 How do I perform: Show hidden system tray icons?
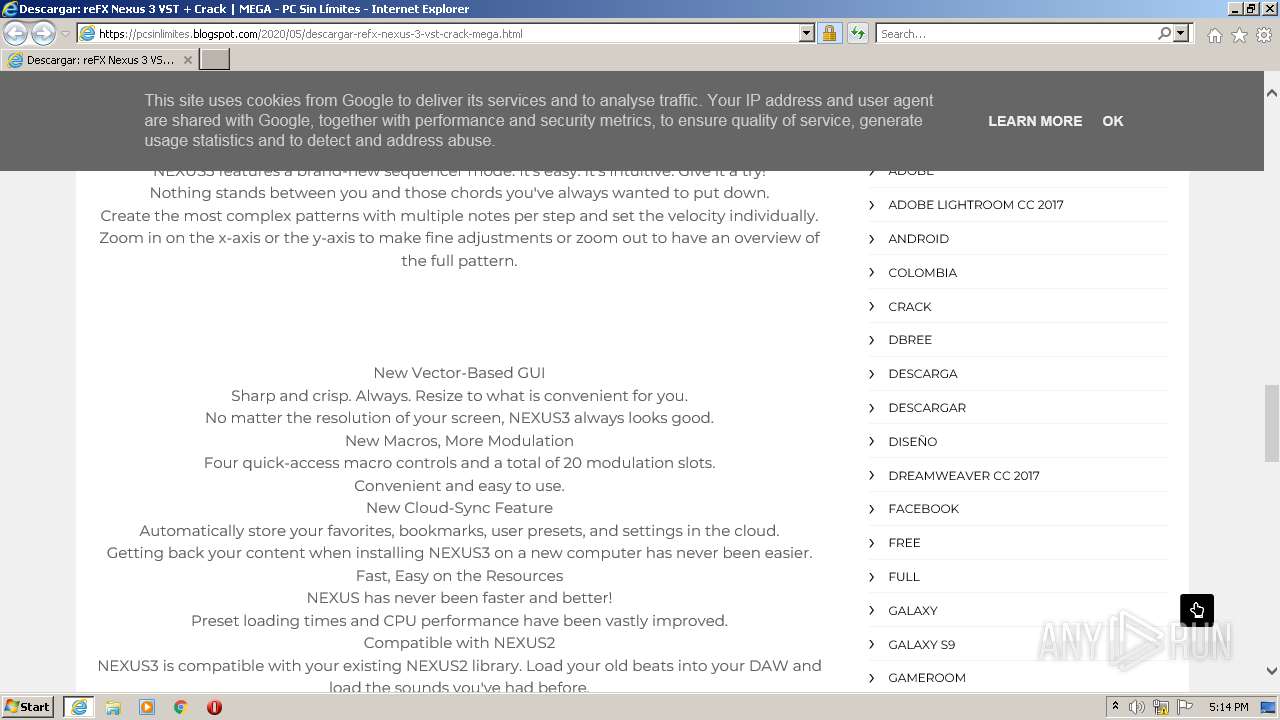click(1116, 707)
